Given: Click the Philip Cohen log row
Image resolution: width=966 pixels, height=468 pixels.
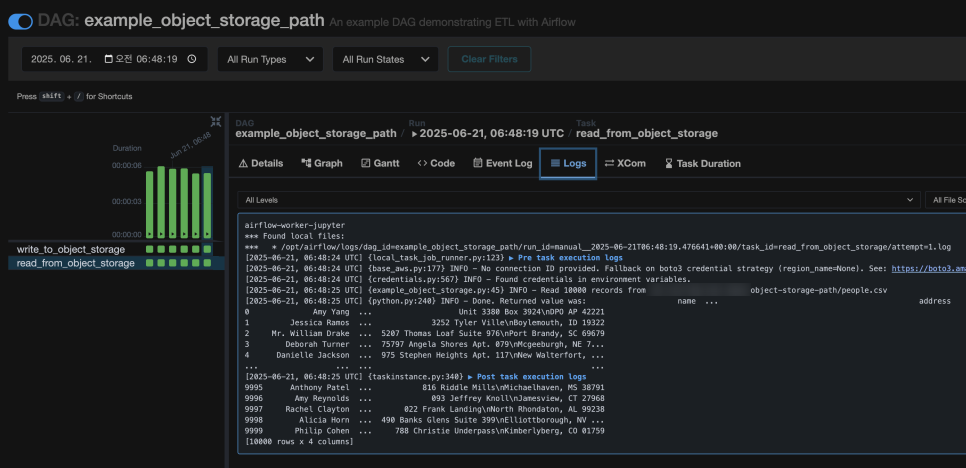Looking at the screenshot, I should coord(424,431).
